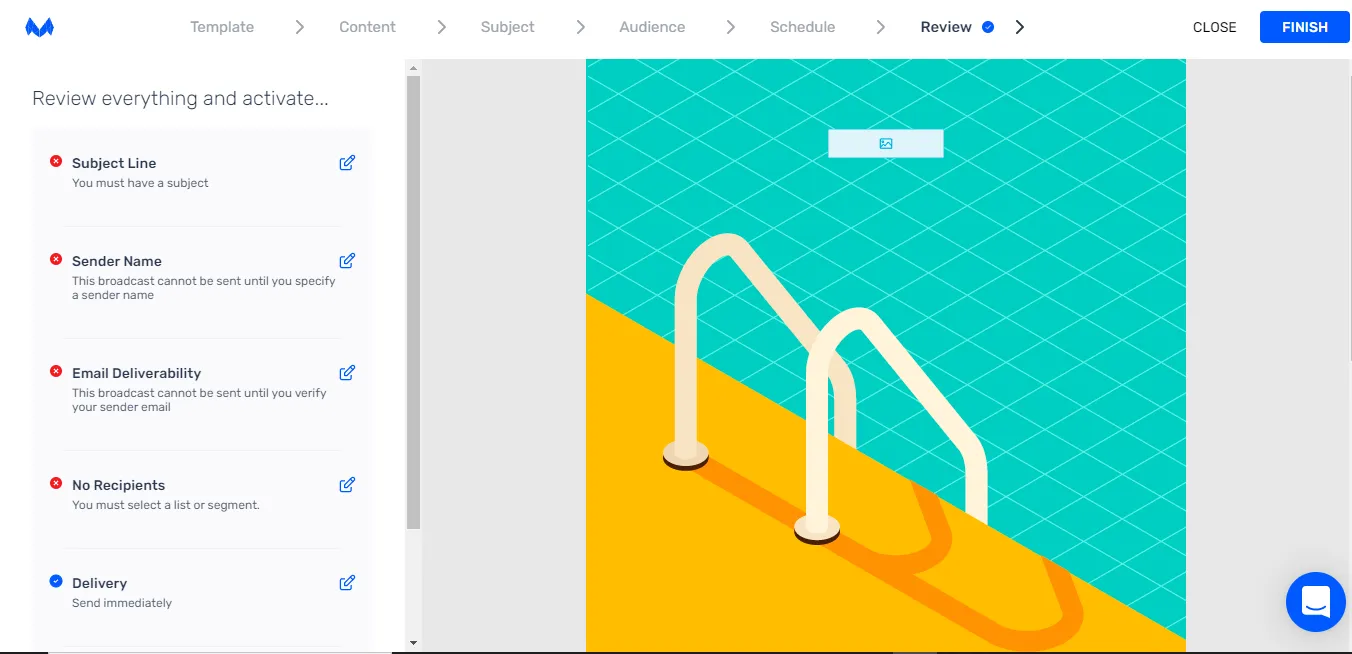This screenshot has width=1352, height=654.
Task: Click the up arrow on panel scrollbar
Action: tap(413, 67)
